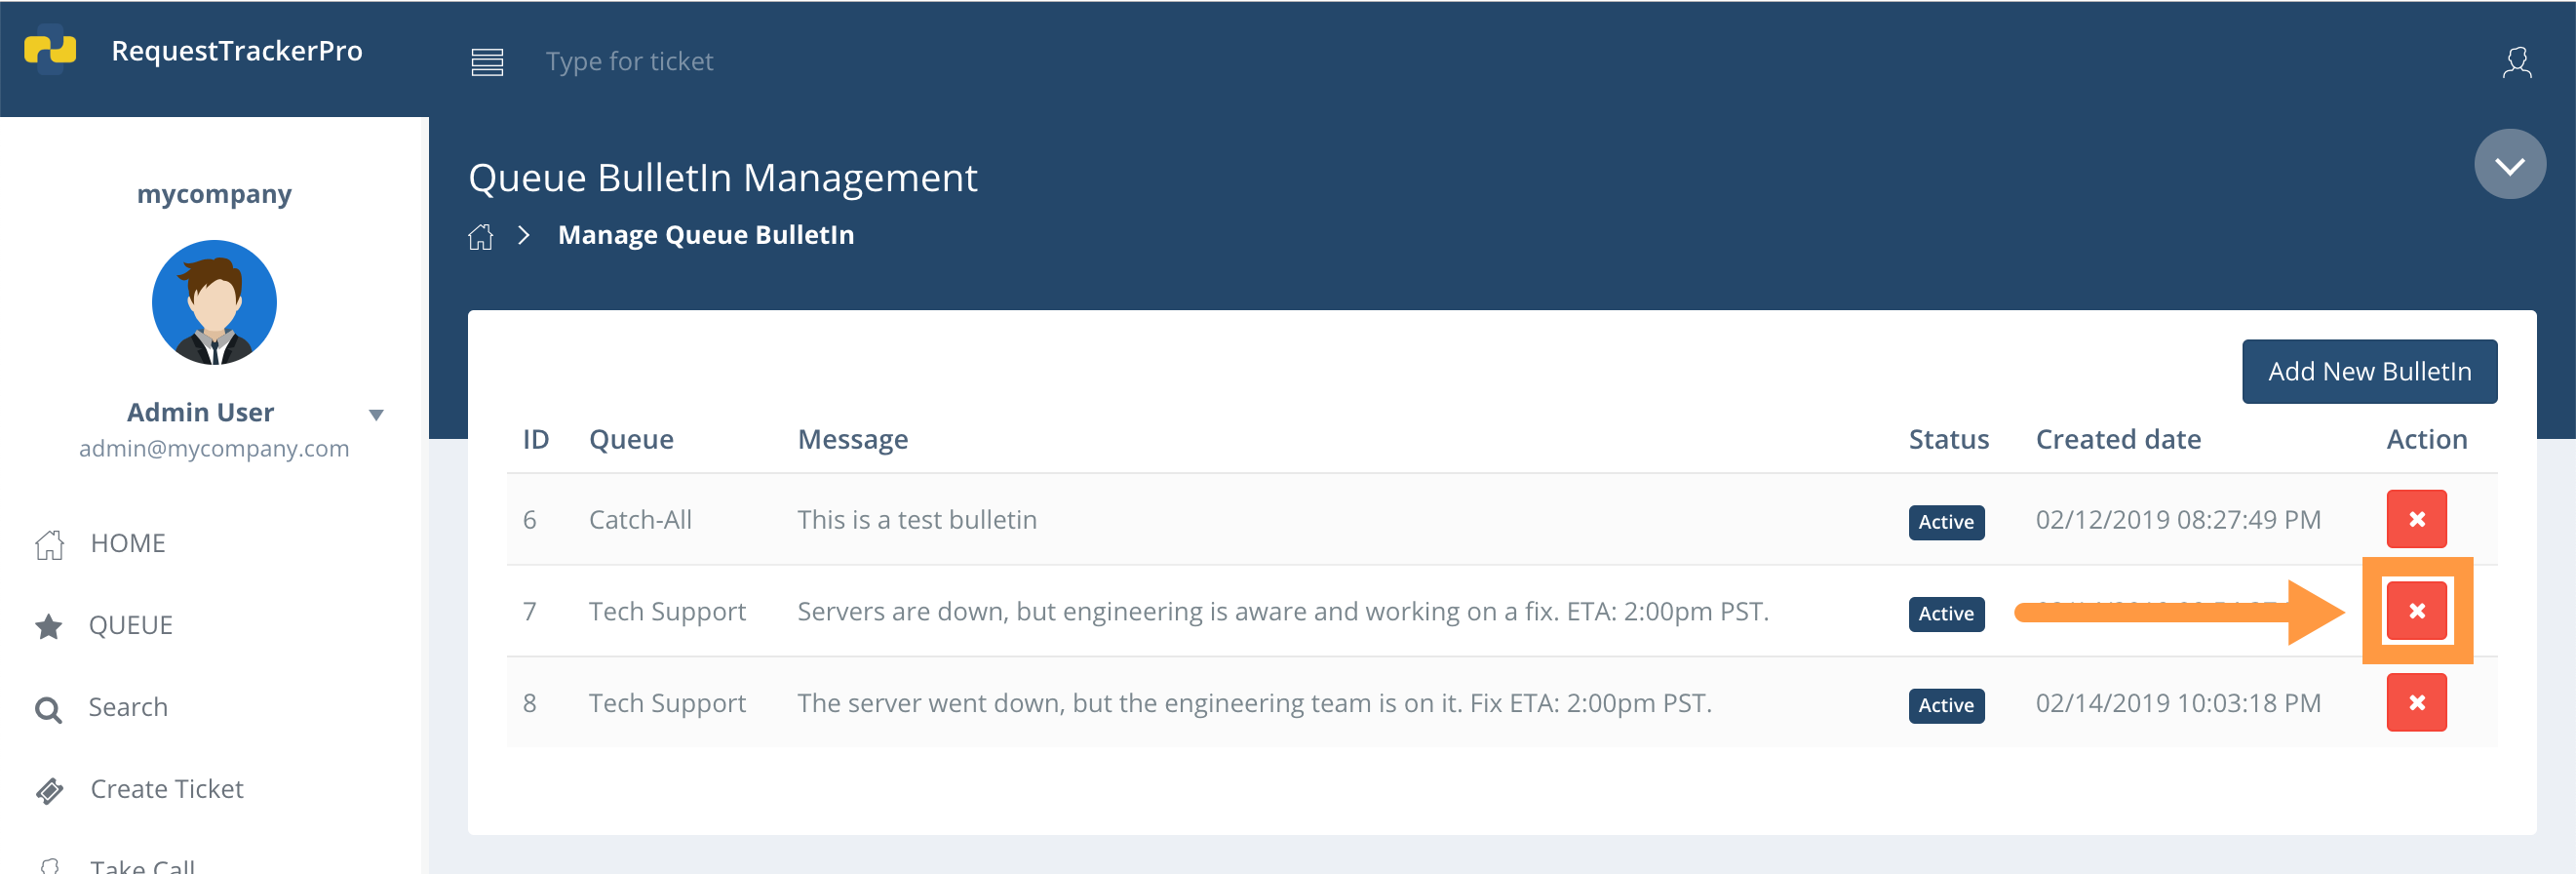The height and width of the screenshot is (874, 2576).
Task: Click the home icon in breadcrumb
Action: (481, 236)
